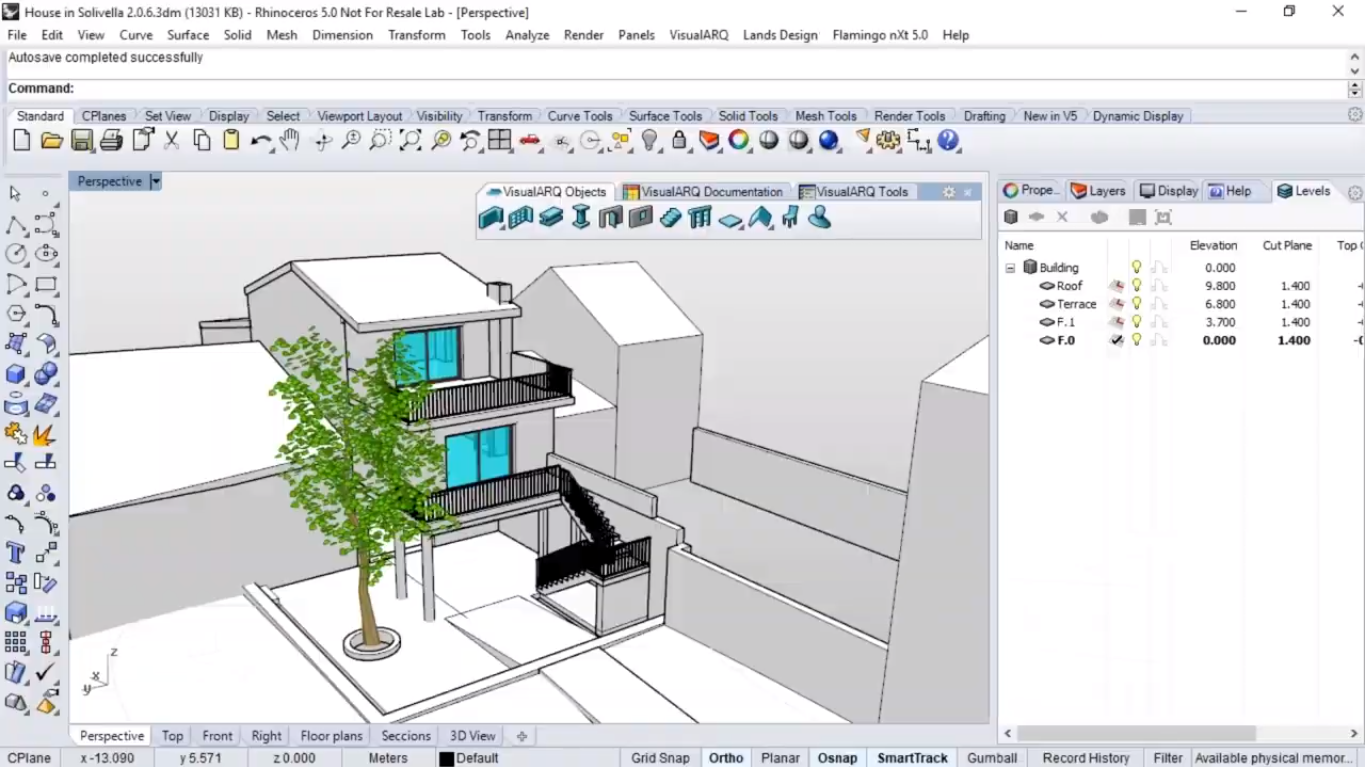Open the Perspective viewport title dropdown arrow

click(x=155, y=182)
